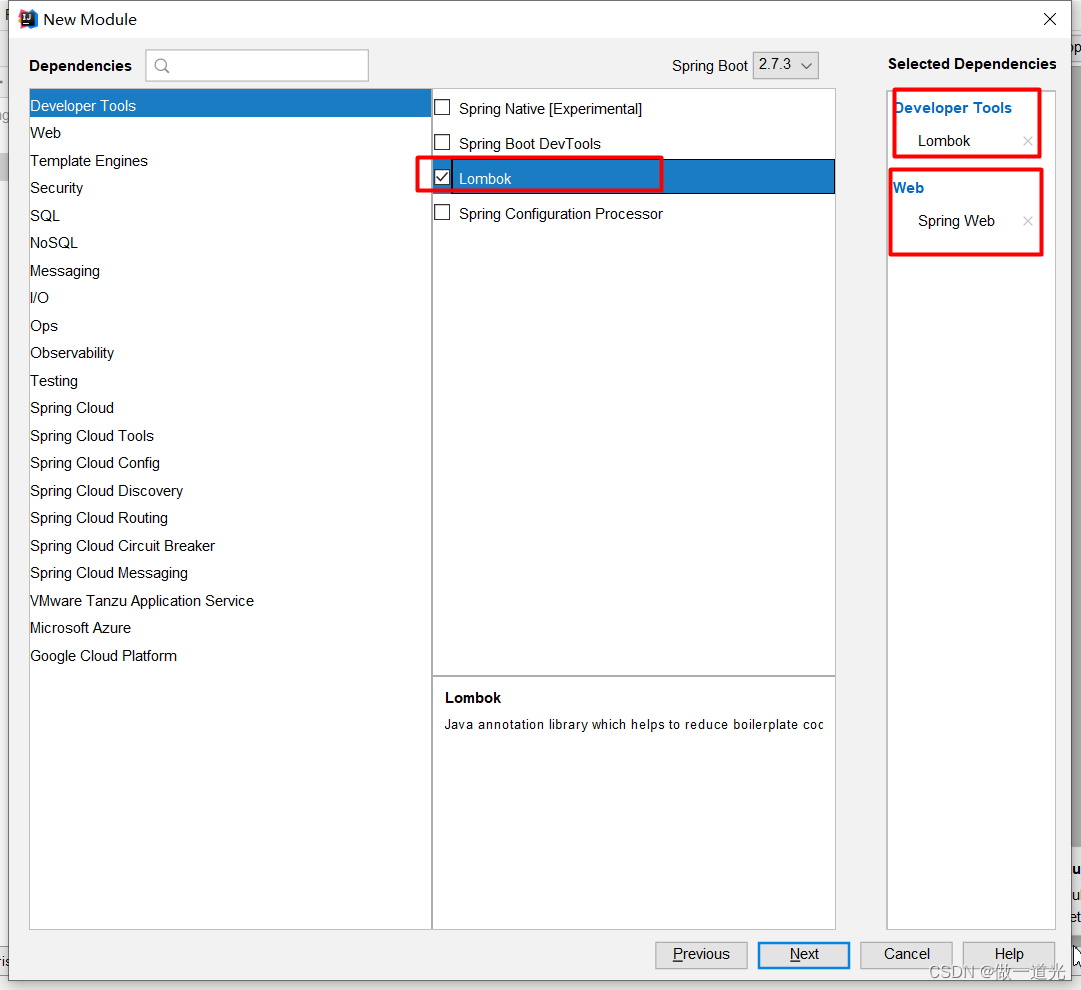The width and height of the screenshot is (1081, 990).
Task: Click the Help button
Action: [x=1008, y=954]
